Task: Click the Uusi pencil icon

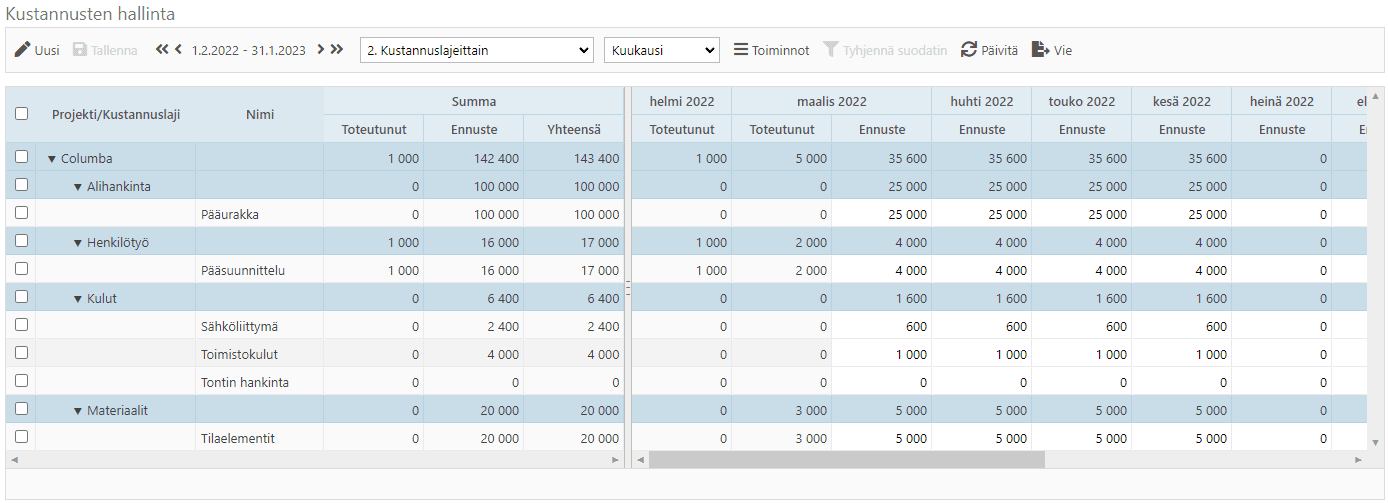Action: pos(22,50)
